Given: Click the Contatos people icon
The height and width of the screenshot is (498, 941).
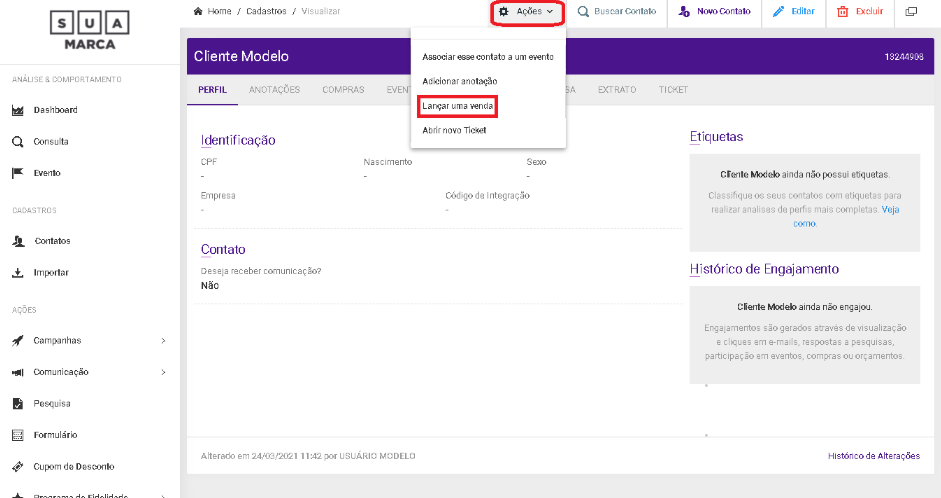Looking at the screenshot, I should click(18, 241).
